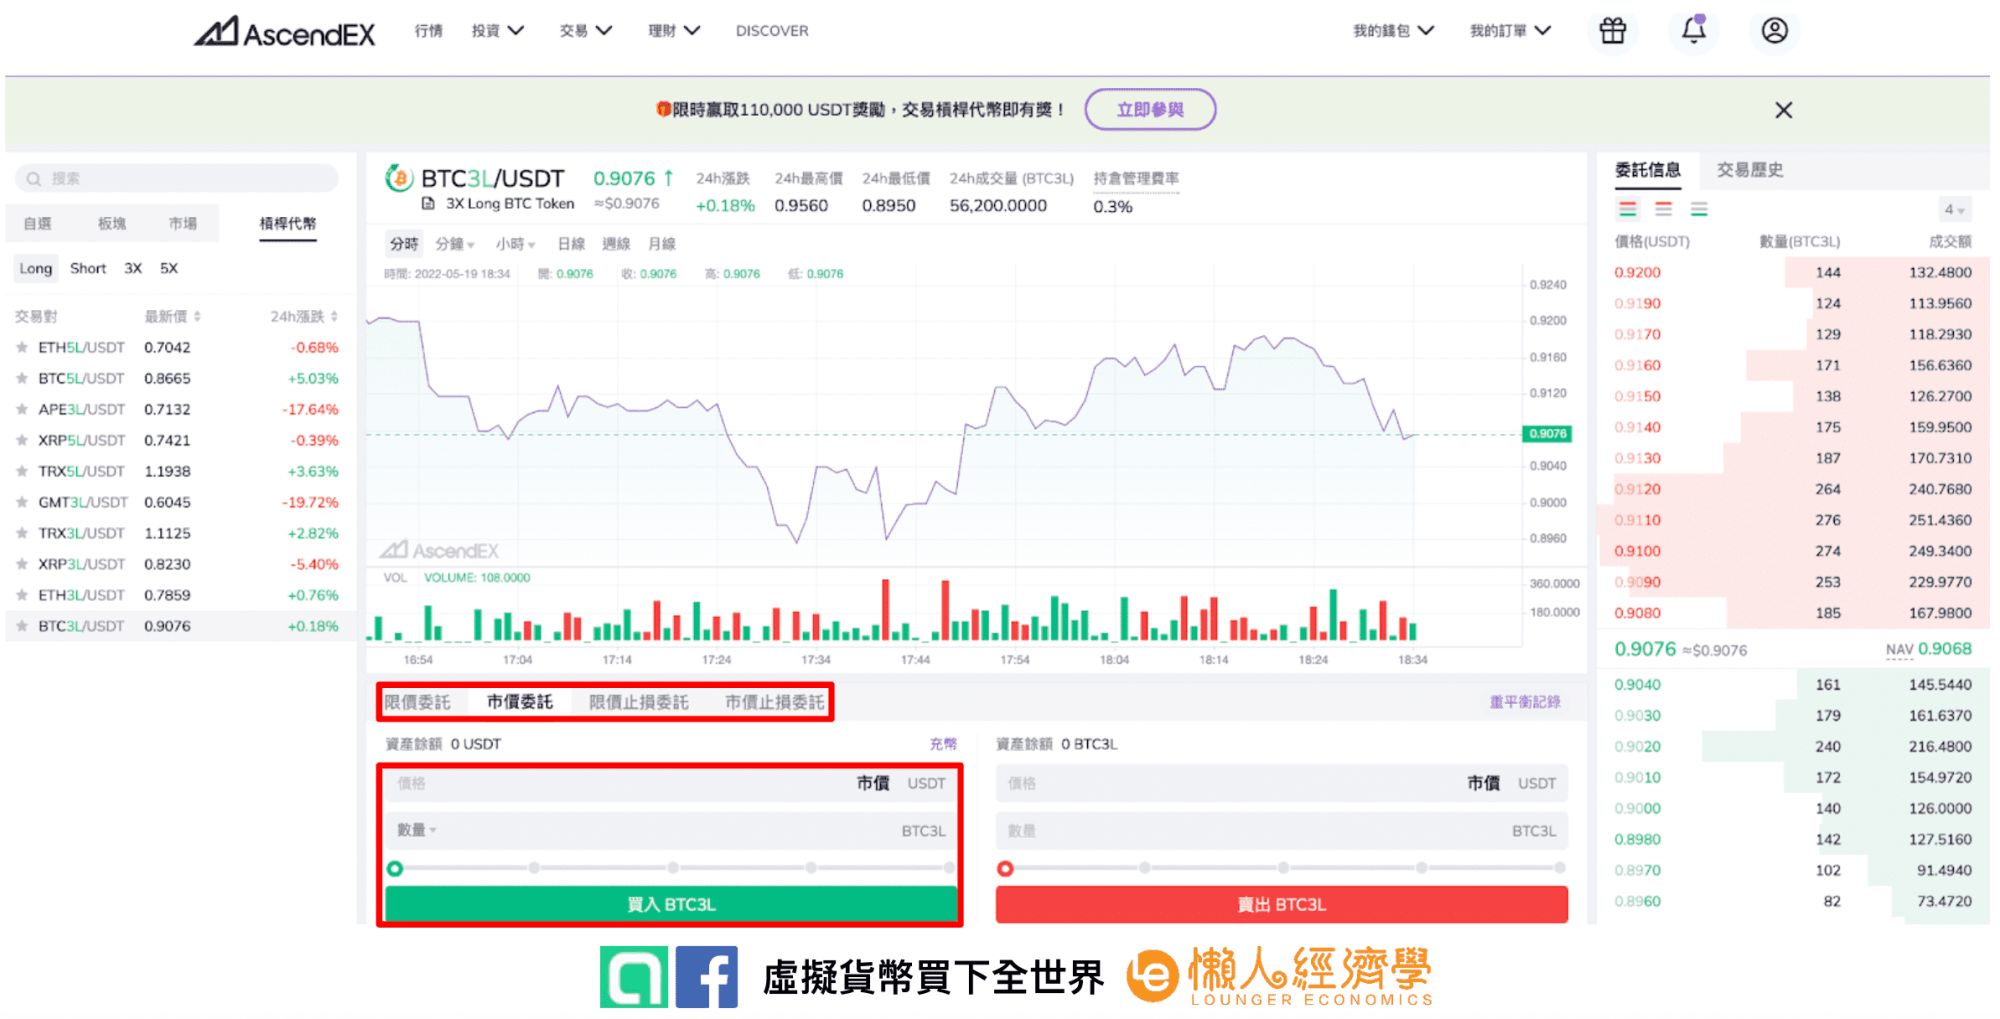Click the AscendEX logo

pyautogui.click(x=284, y=32)
